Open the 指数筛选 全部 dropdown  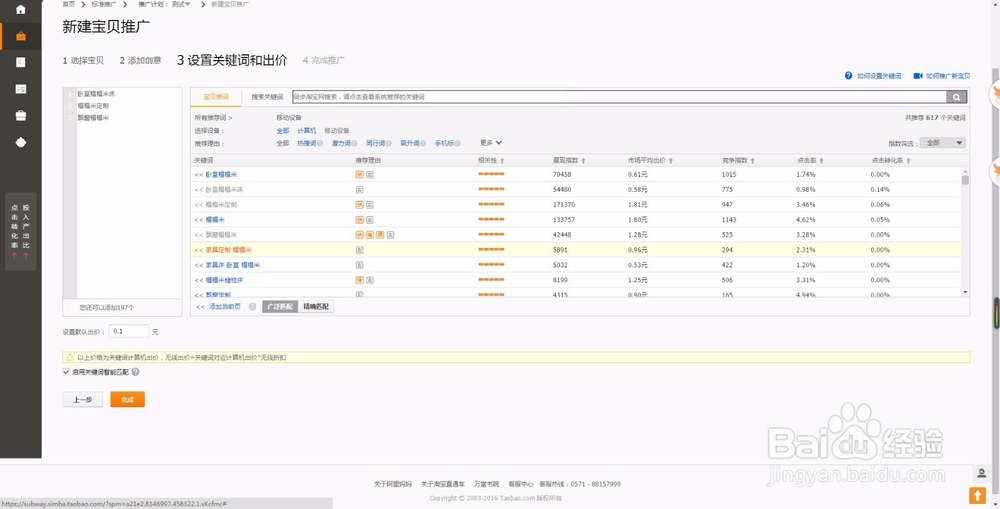coord(942,143)
